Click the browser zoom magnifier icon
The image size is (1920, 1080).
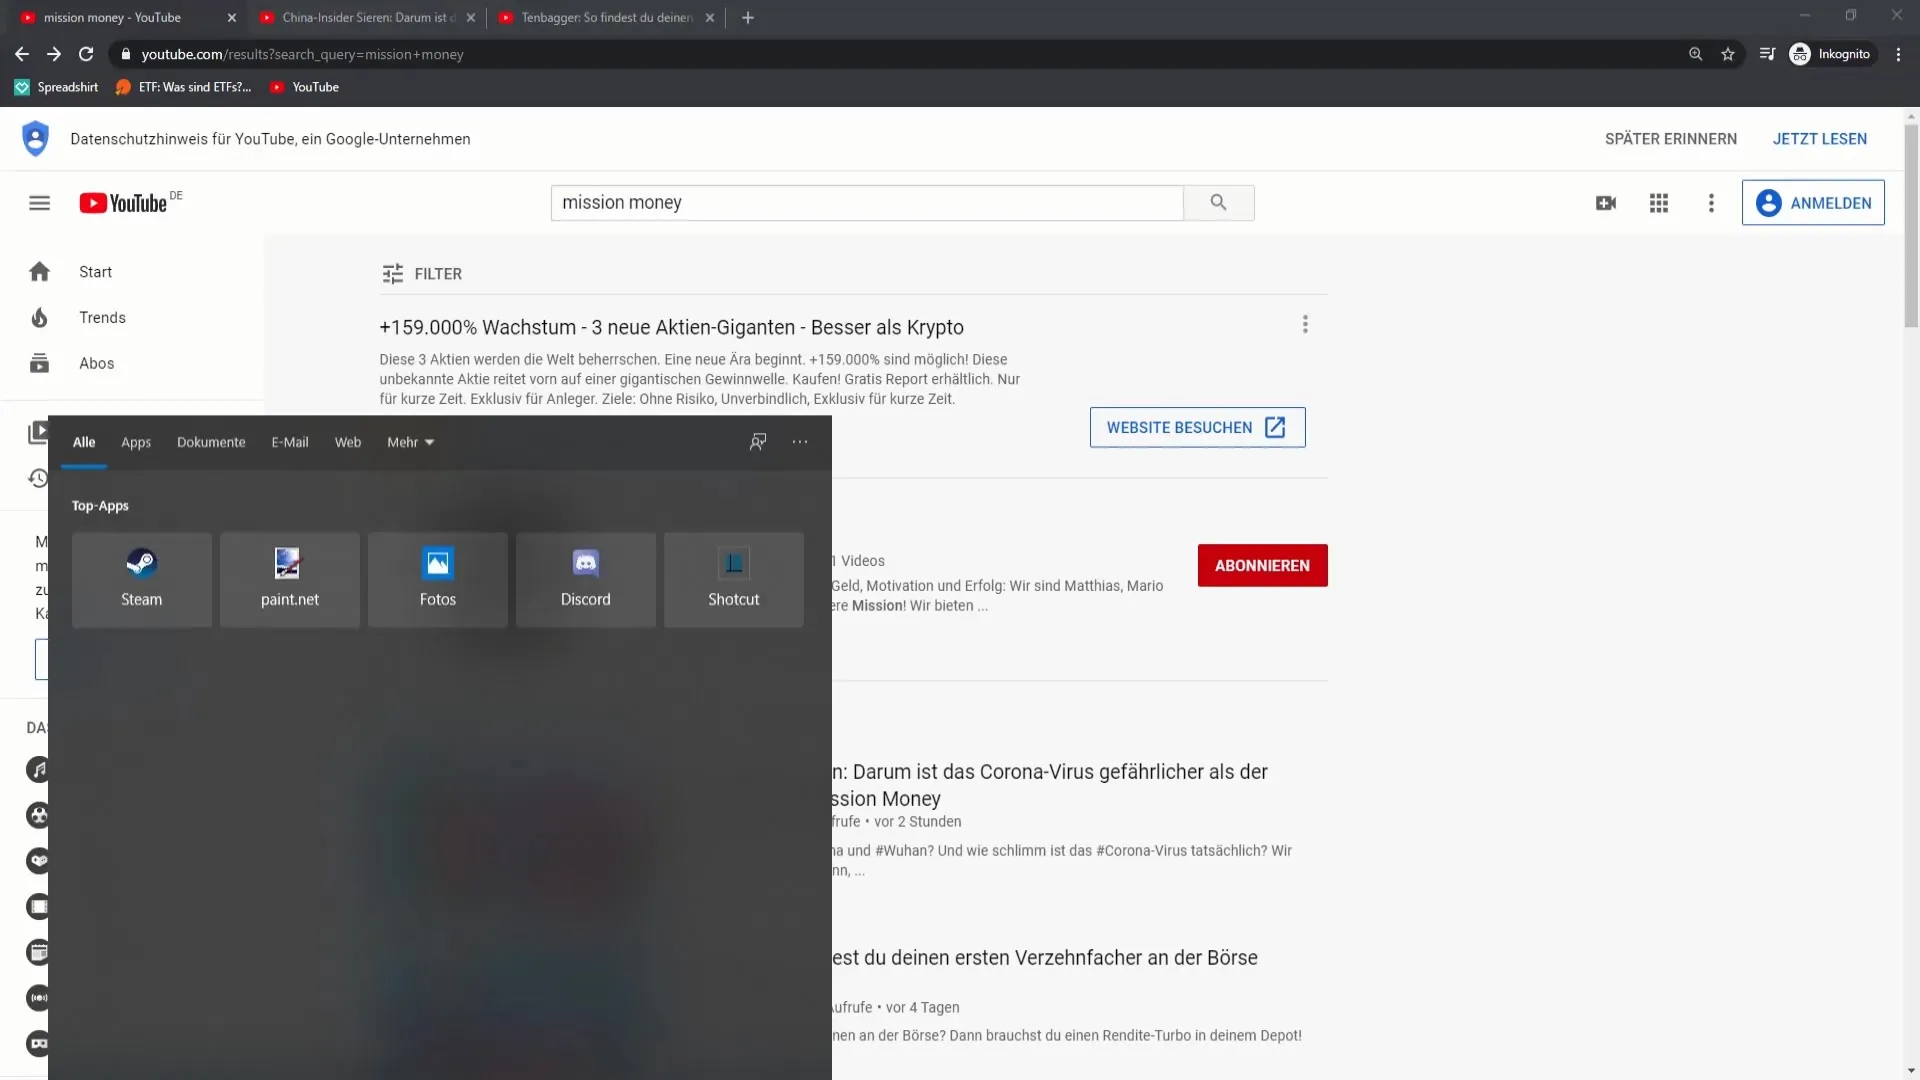pyautogui.click(x=1695, y=54)
